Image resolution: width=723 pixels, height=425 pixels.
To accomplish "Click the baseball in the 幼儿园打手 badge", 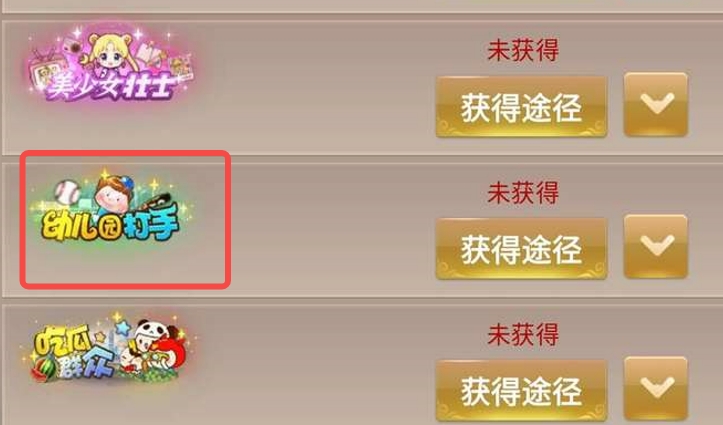I will [67, 192].
